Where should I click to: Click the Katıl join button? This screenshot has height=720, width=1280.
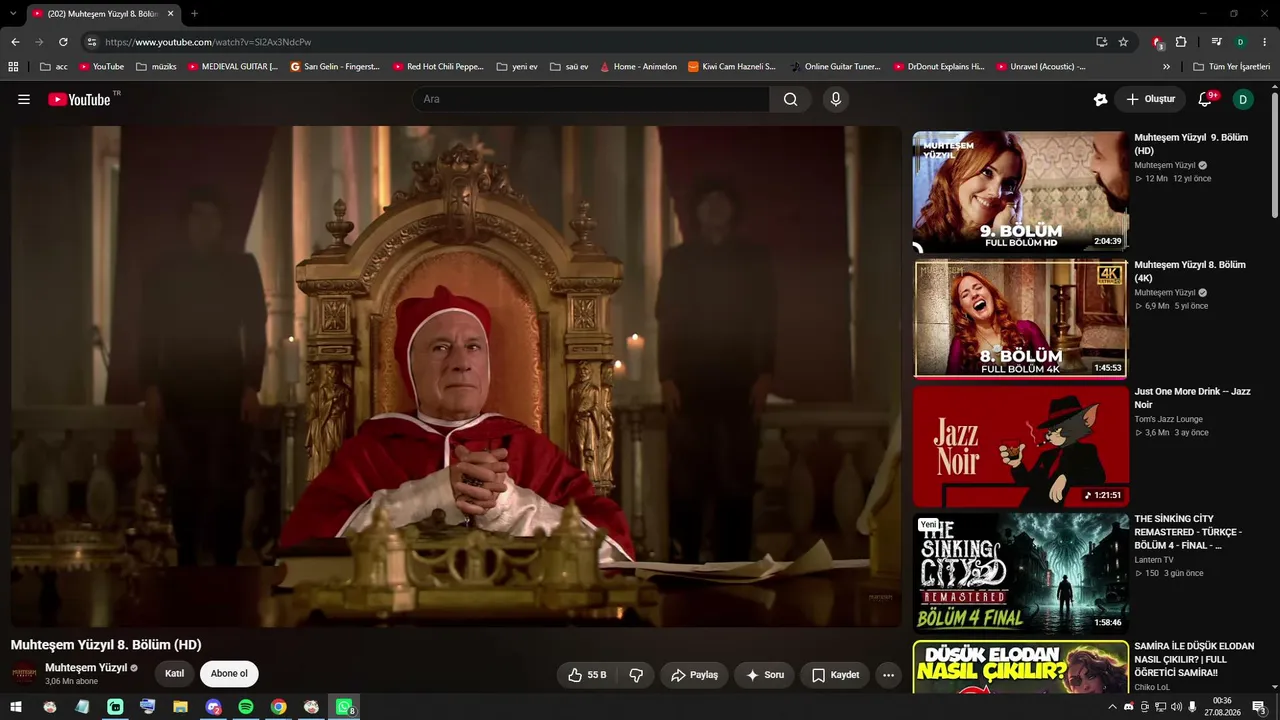(x=175, y=674)
